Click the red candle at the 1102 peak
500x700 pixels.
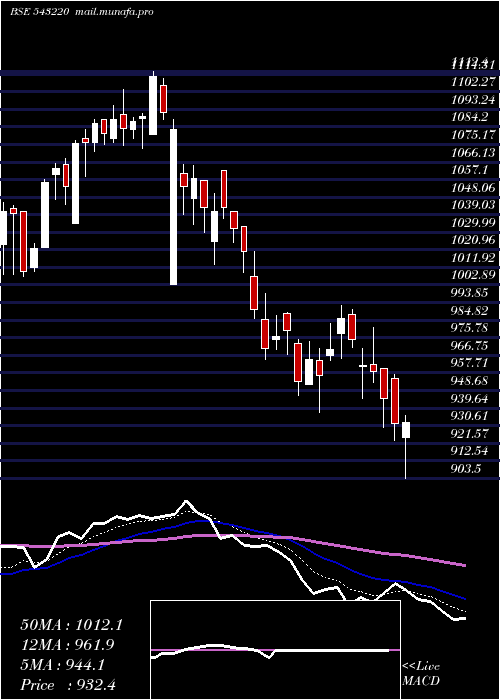point(163,99)
